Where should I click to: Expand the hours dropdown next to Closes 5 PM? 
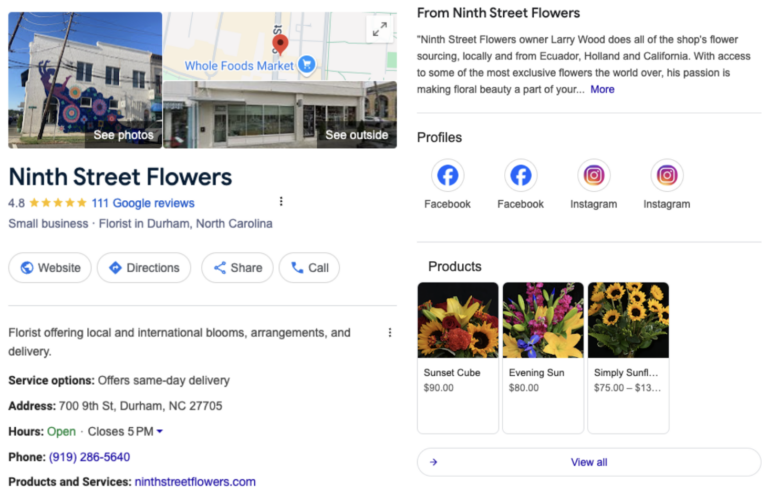(159, 431)
